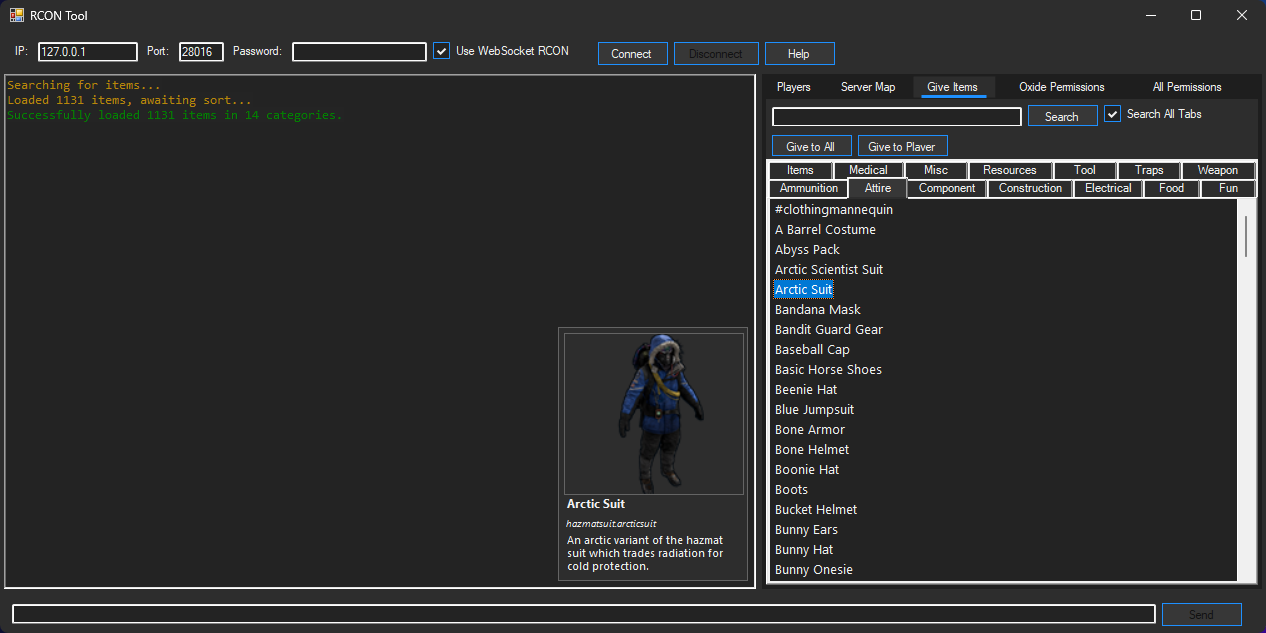The width and height of the screenshot is (1266, 633).
Task: Select Bandit Guard Gear from the item list
Action: 829,329
